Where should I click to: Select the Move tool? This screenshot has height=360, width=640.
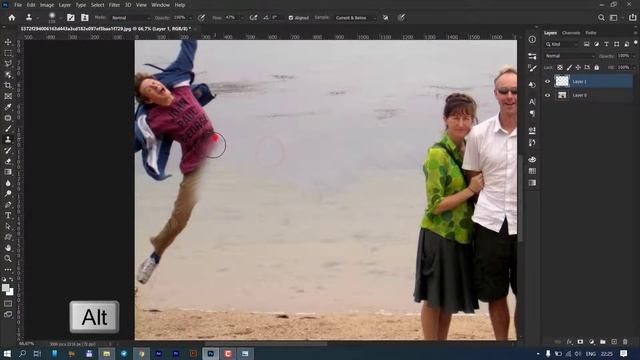pos(8,42)
